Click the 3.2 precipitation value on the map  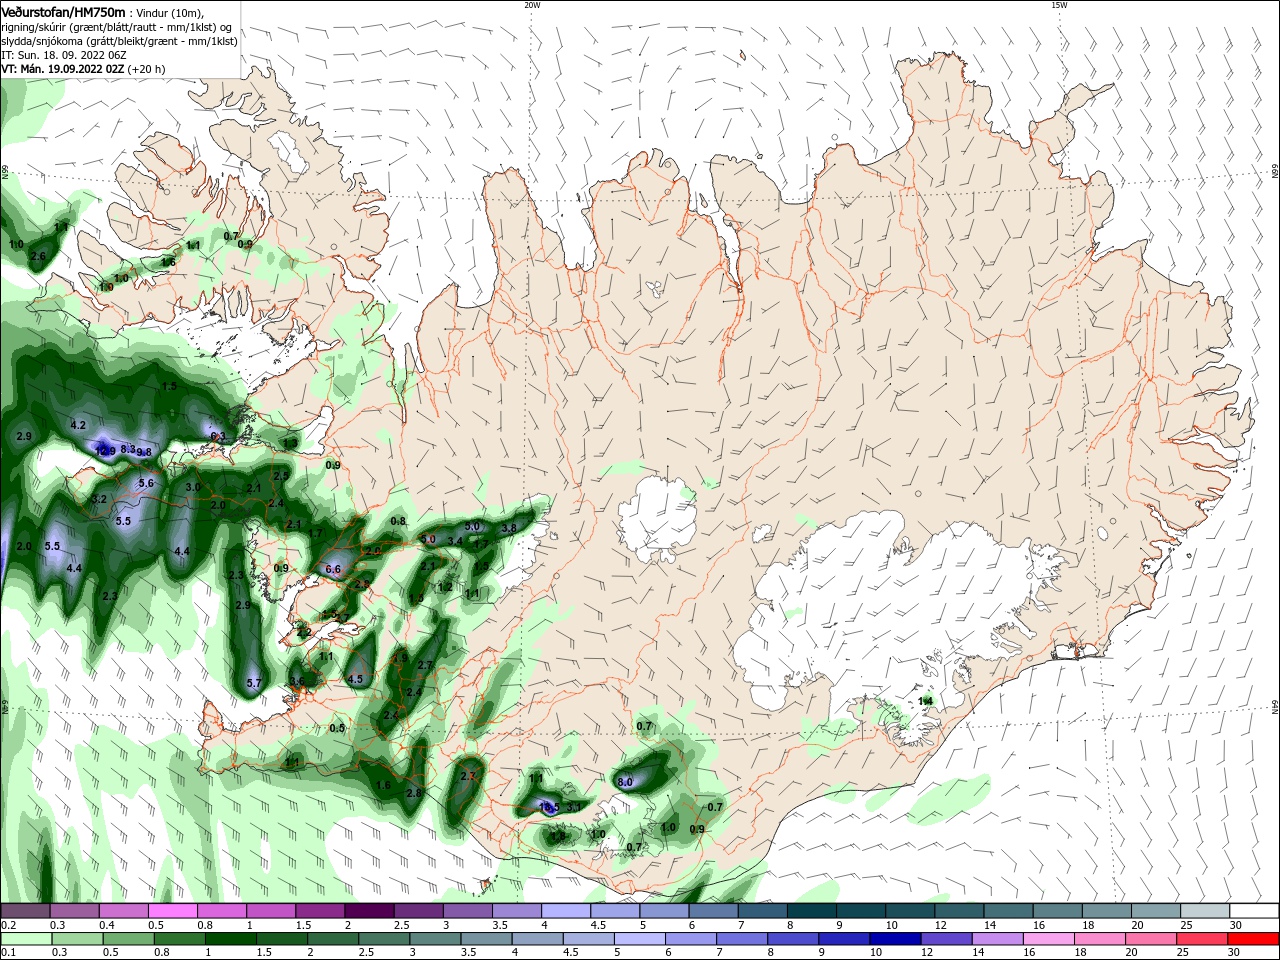98,499
